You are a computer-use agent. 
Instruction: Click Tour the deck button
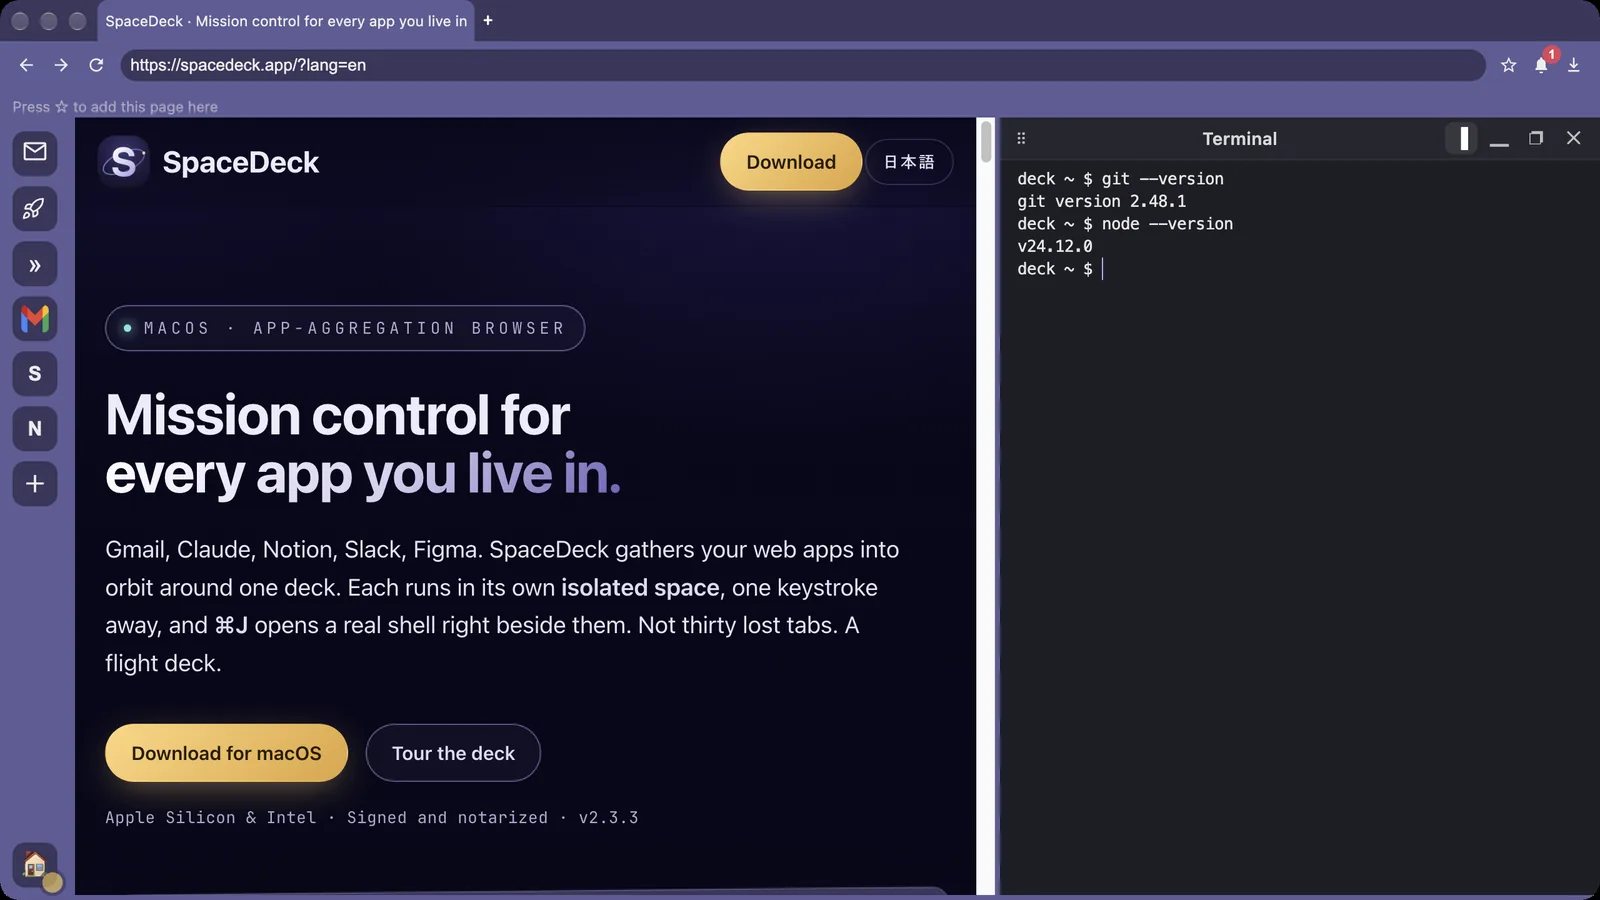pos(453,753)
